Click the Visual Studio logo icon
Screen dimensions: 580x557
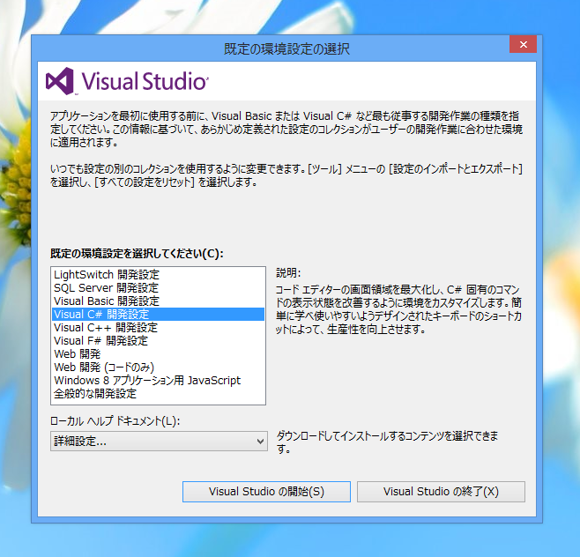[60, 81]
